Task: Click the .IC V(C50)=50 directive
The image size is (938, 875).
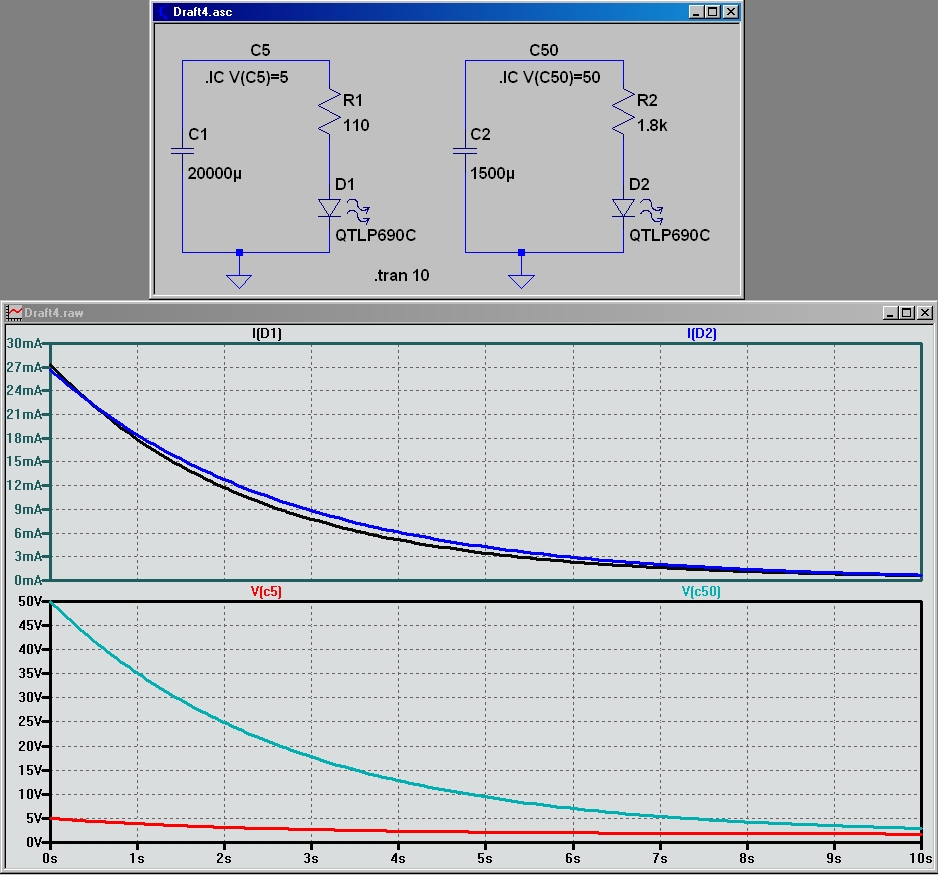Action: [550, 77]
